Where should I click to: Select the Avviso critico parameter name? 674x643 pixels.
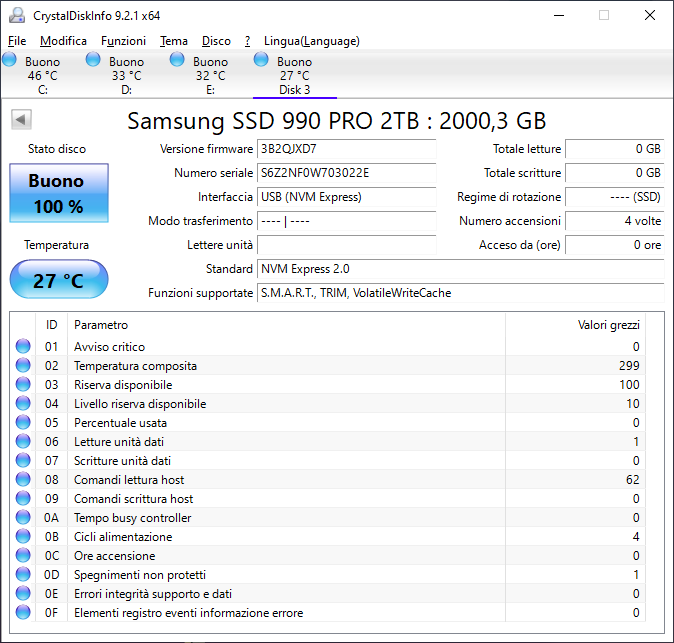[110, 347]
